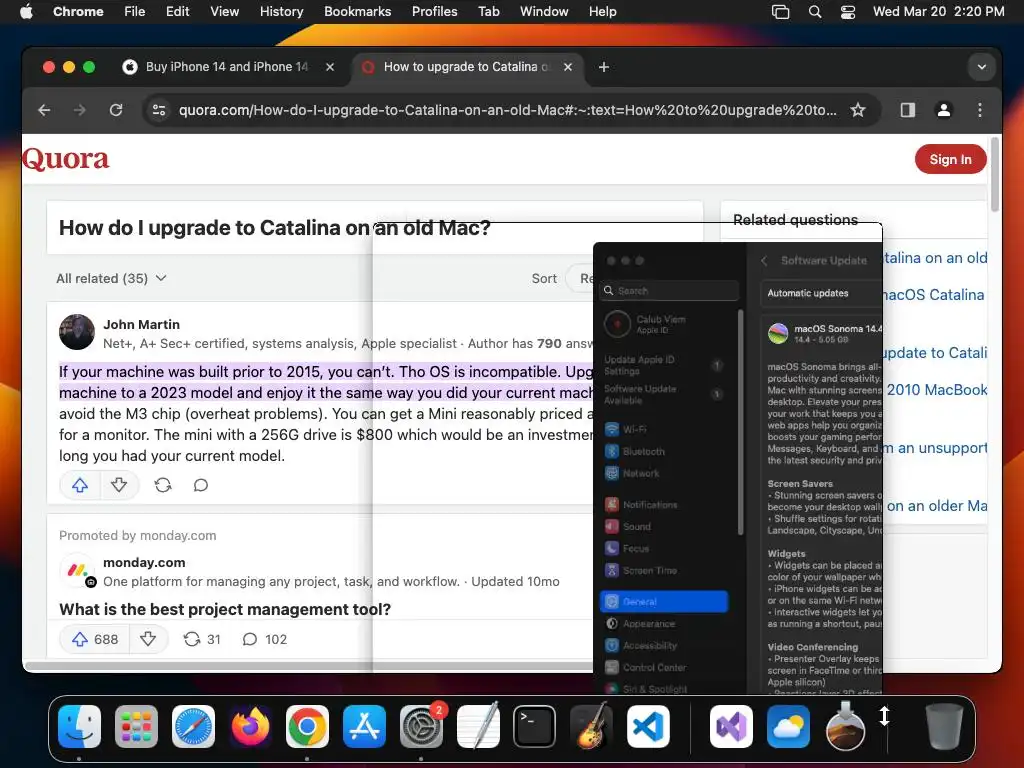Screen dimensions: 1024x768
Task: Open purple Visual Studio Dock icon
Action: pos(731,726)
